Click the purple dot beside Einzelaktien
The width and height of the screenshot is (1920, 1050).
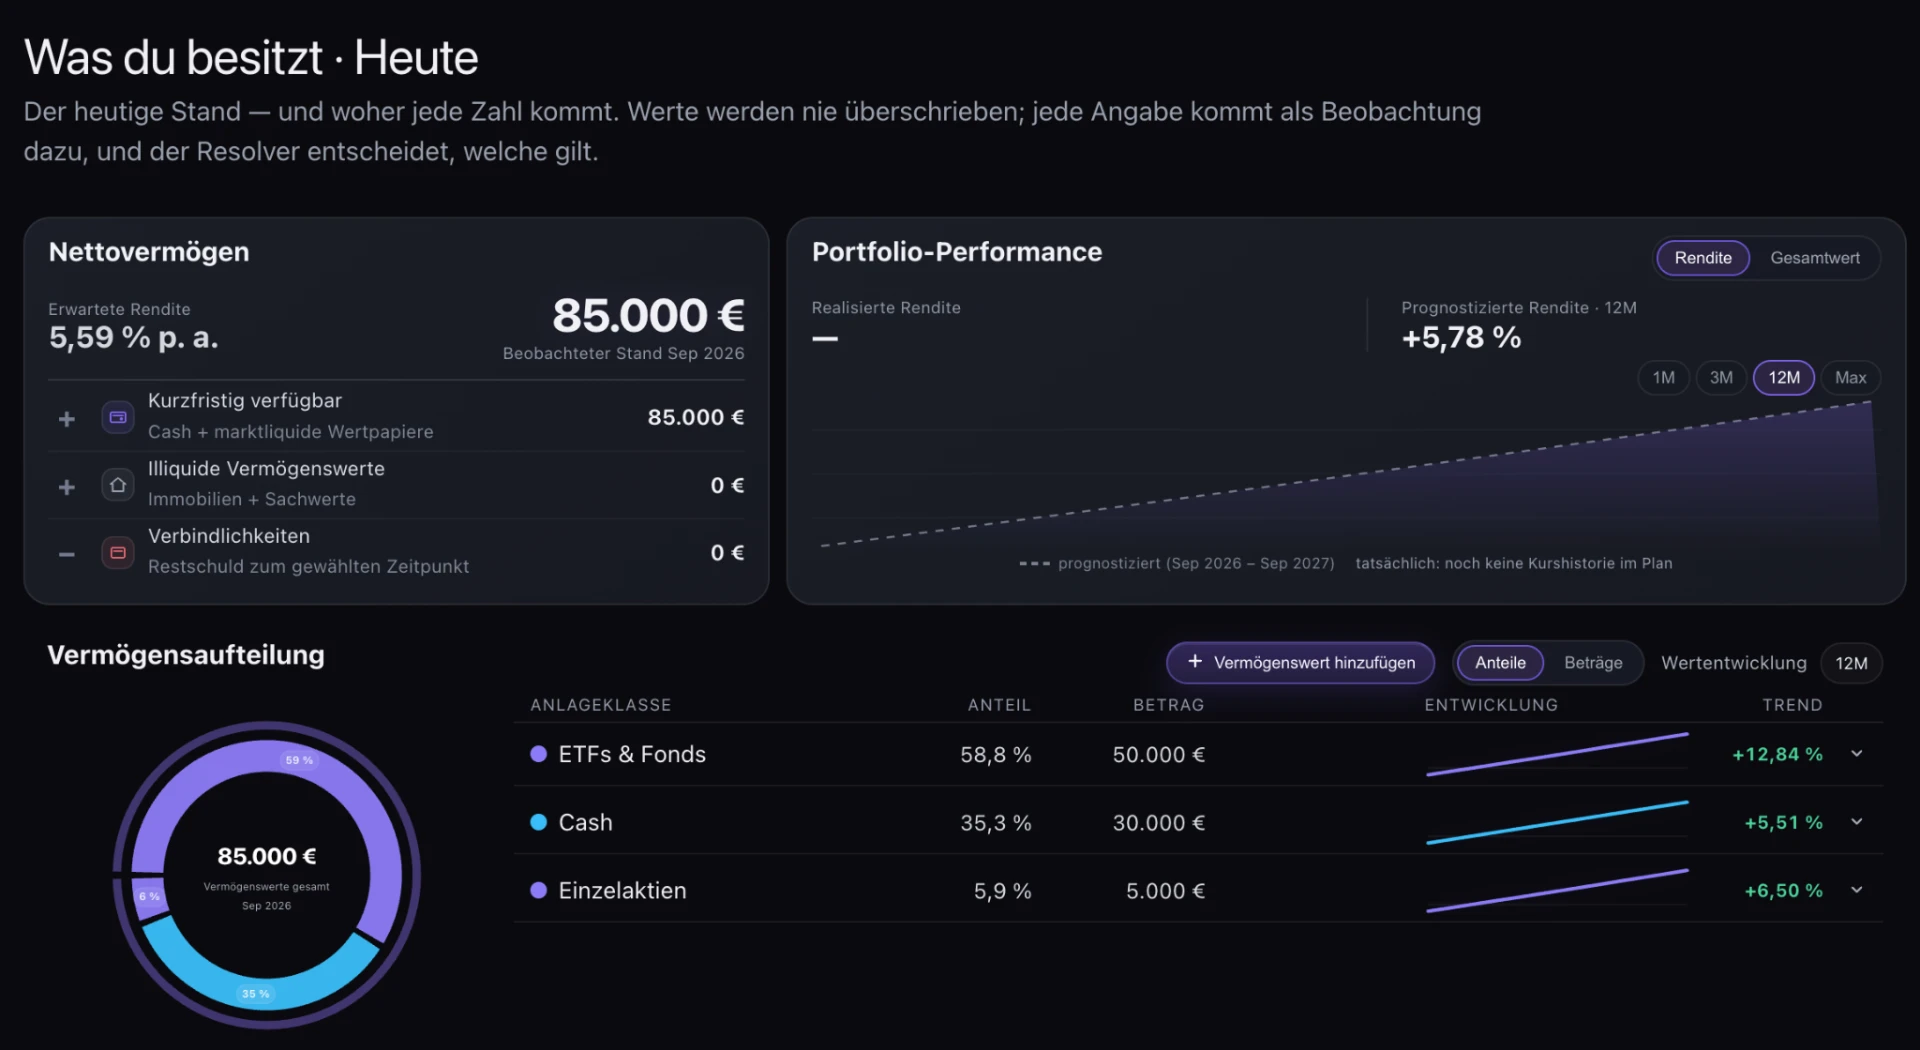coord(538,890)
